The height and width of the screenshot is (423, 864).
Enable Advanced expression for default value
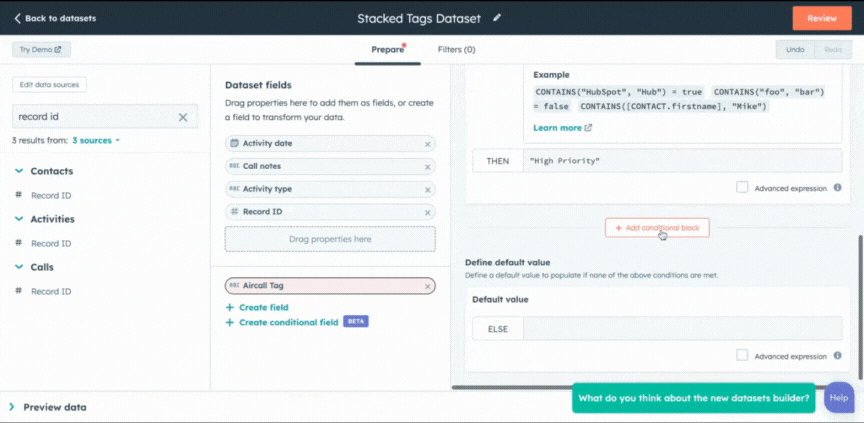742,355
